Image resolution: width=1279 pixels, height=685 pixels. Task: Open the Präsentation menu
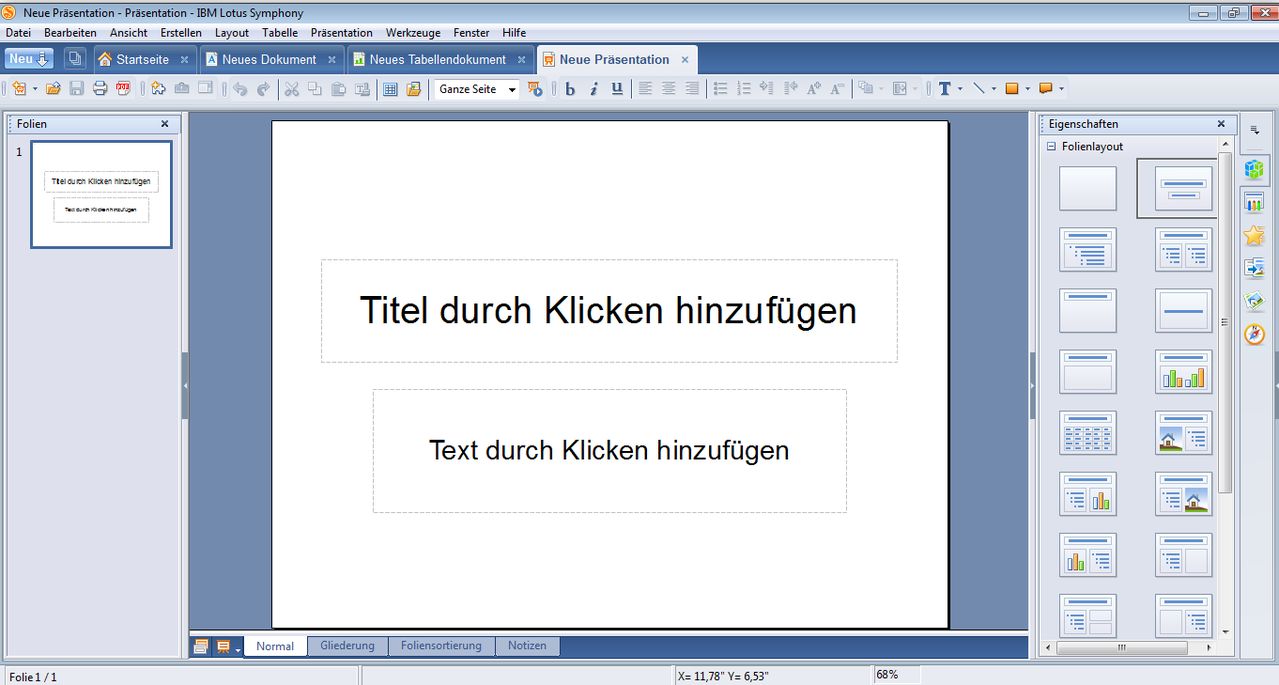(x=341, y=33)
